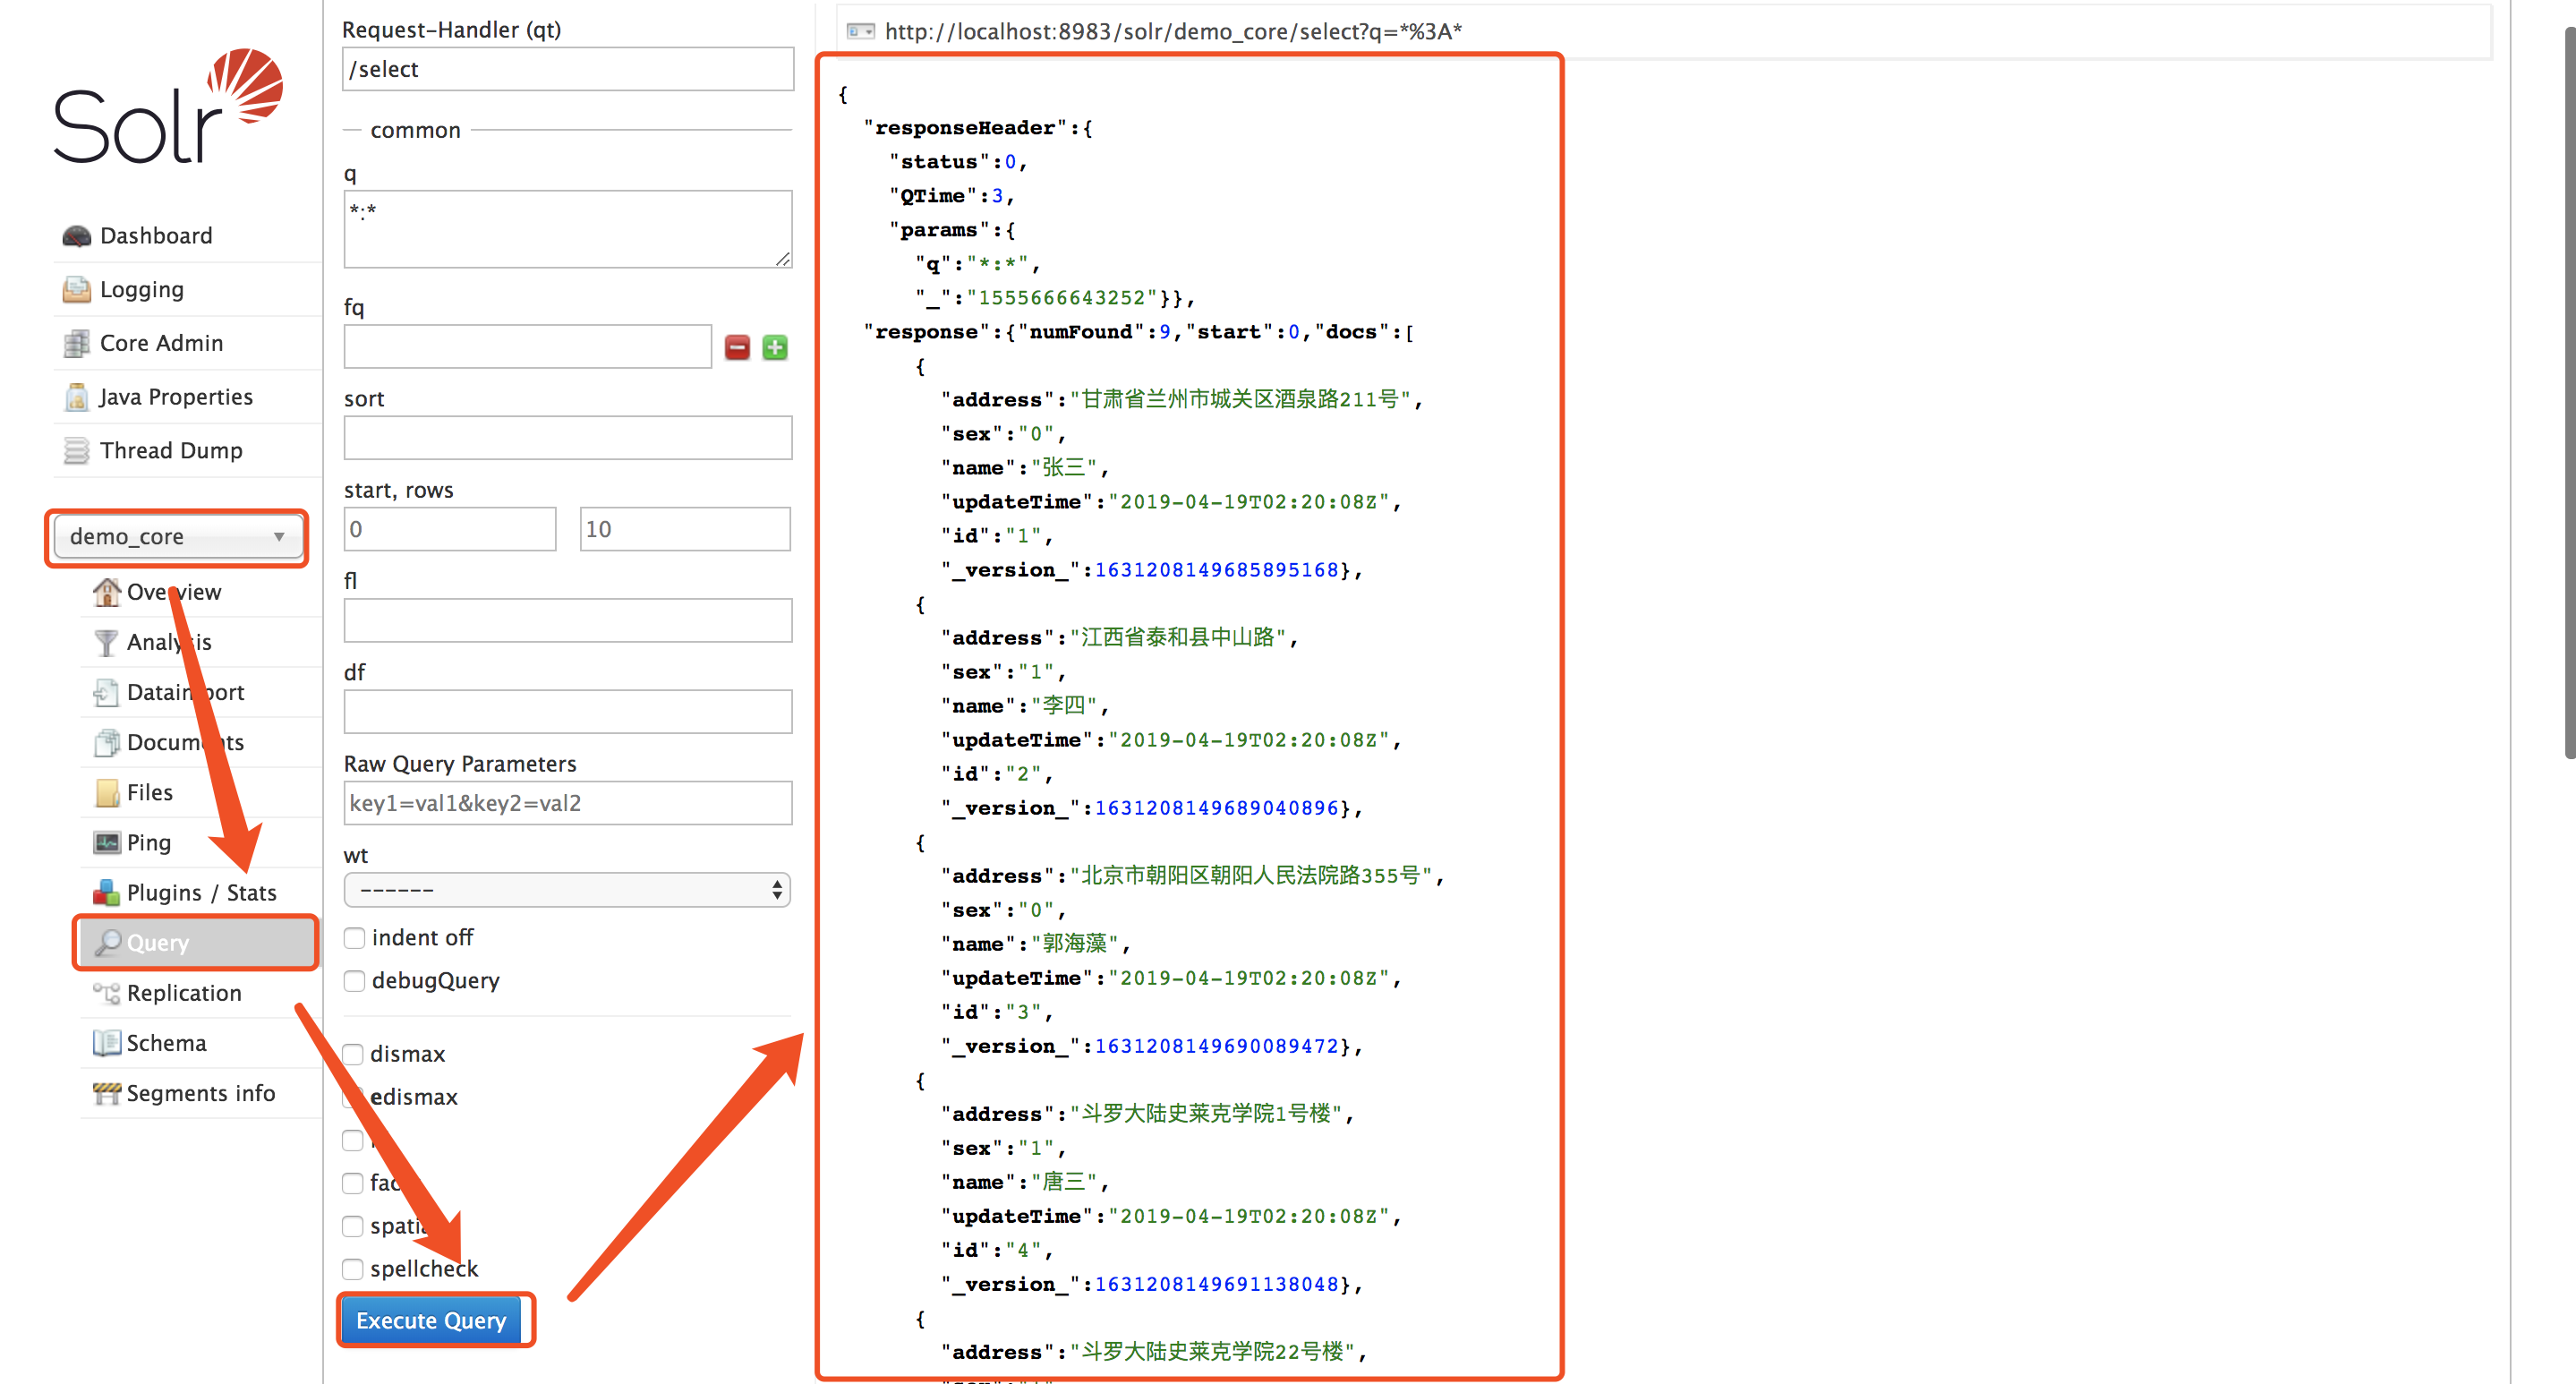Image resolution: width=2576 pixels, height=1384 pixels.
Task: Click the Core Admin server icon
Action: point(77,344)
